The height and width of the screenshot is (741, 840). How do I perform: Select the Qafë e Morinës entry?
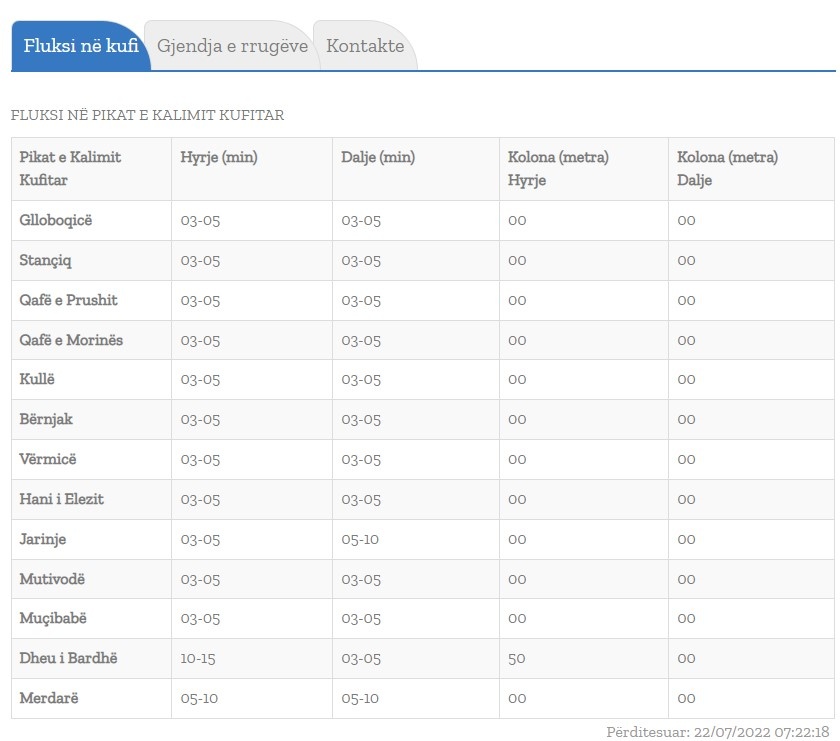point(71,340)
